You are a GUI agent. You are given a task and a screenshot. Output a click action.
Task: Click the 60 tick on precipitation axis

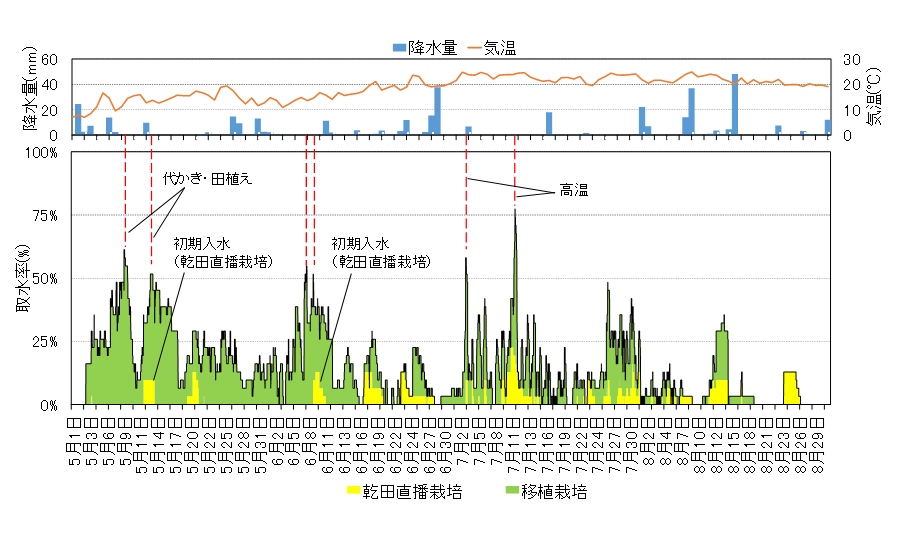point(49,60)
